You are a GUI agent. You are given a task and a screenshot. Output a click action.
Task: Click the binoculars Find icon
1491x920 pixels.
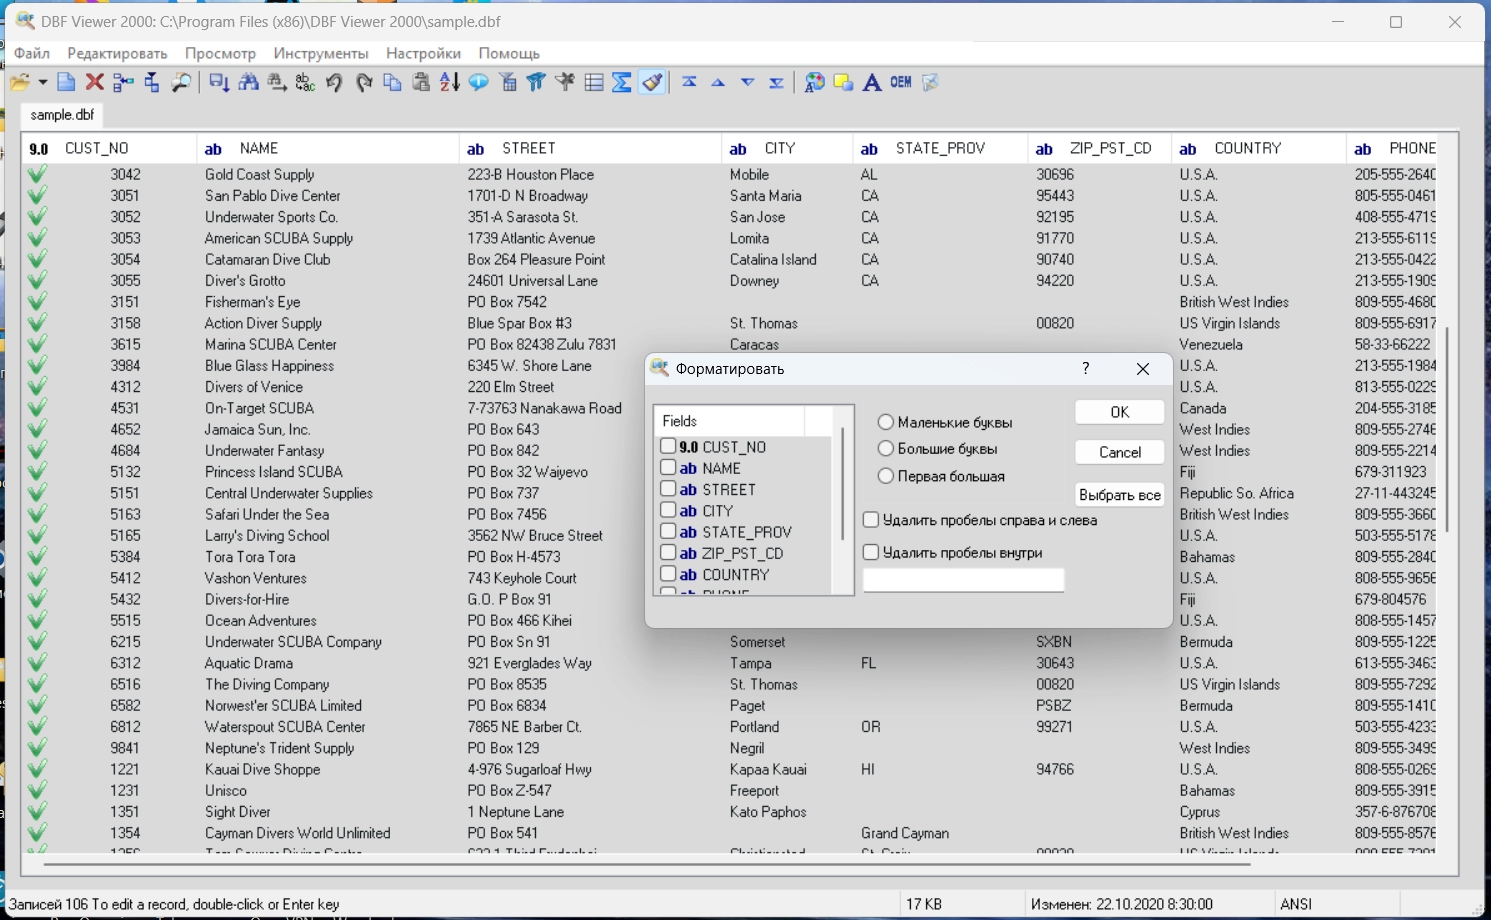[249, 83]
